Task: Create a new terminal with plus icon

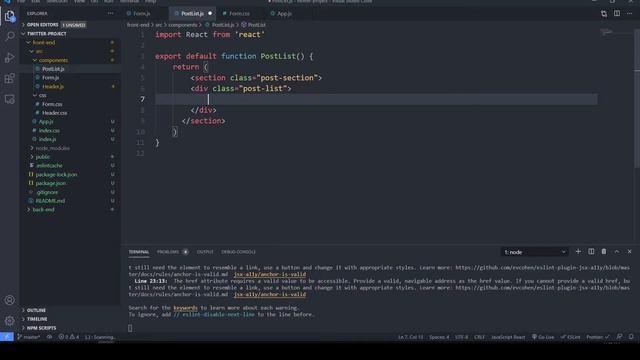Action: tap(578, 251)
